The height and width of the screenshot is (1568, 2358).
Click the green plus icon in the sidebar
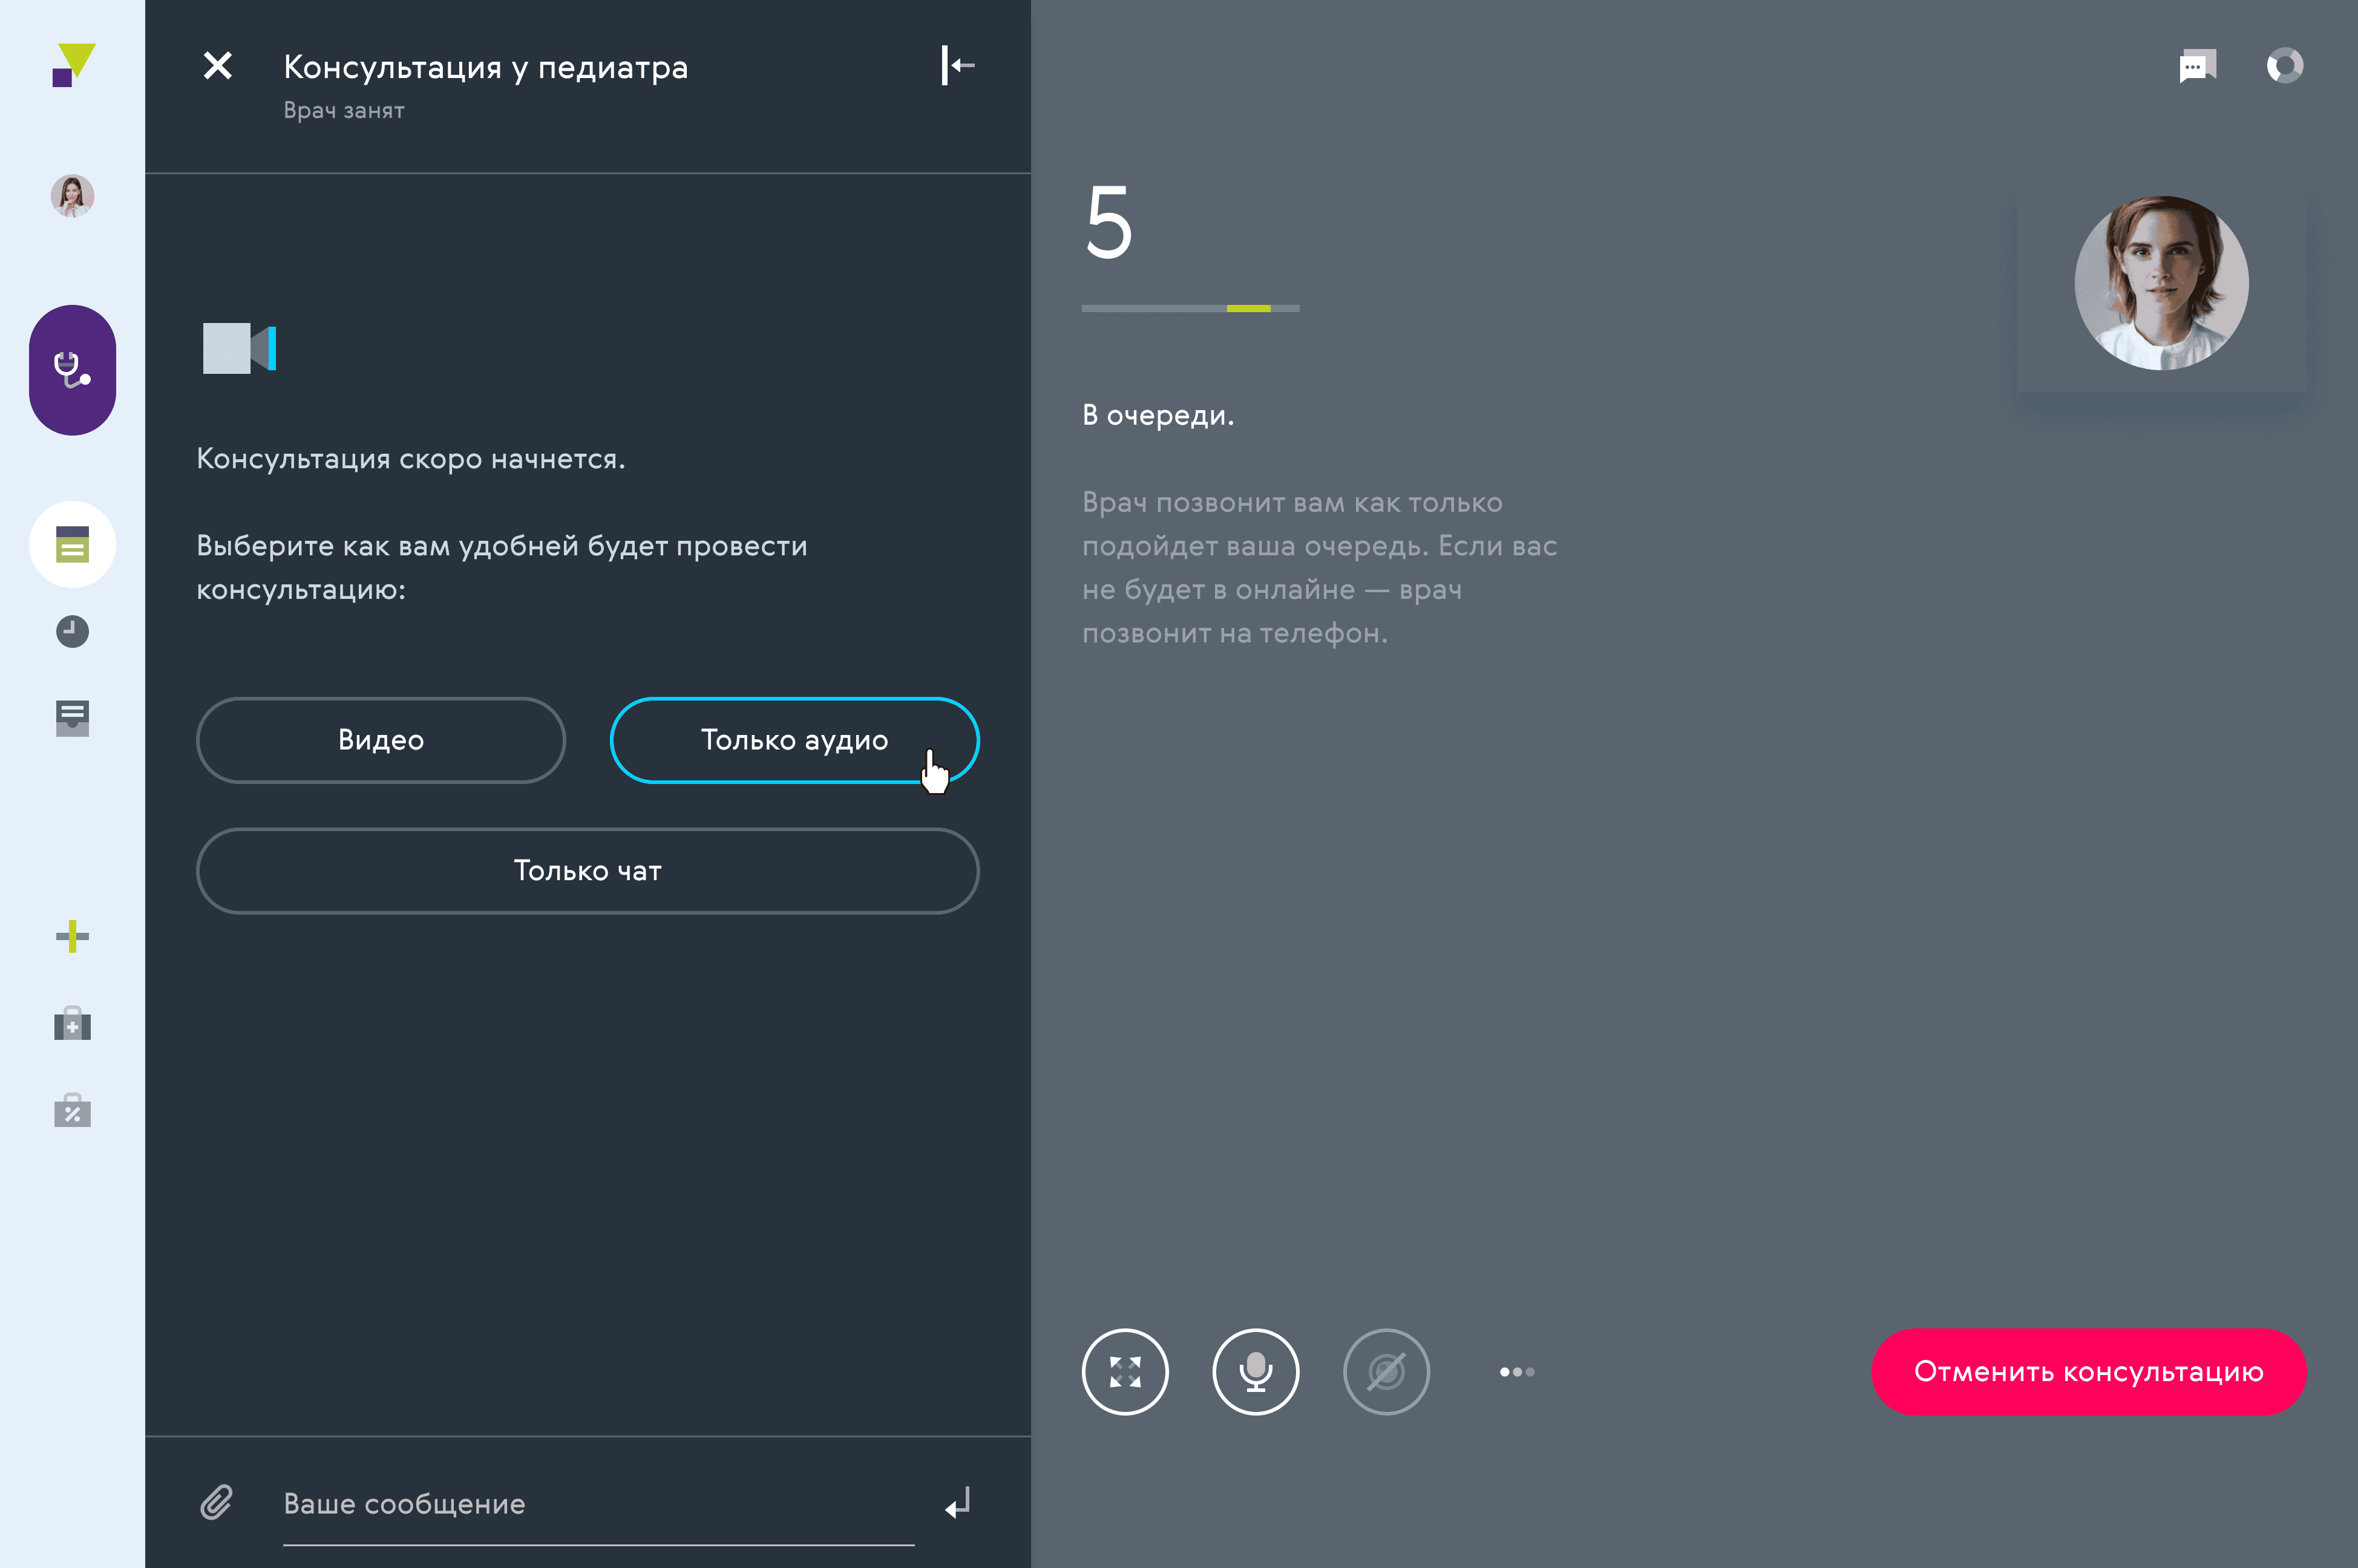click(72, 936)
